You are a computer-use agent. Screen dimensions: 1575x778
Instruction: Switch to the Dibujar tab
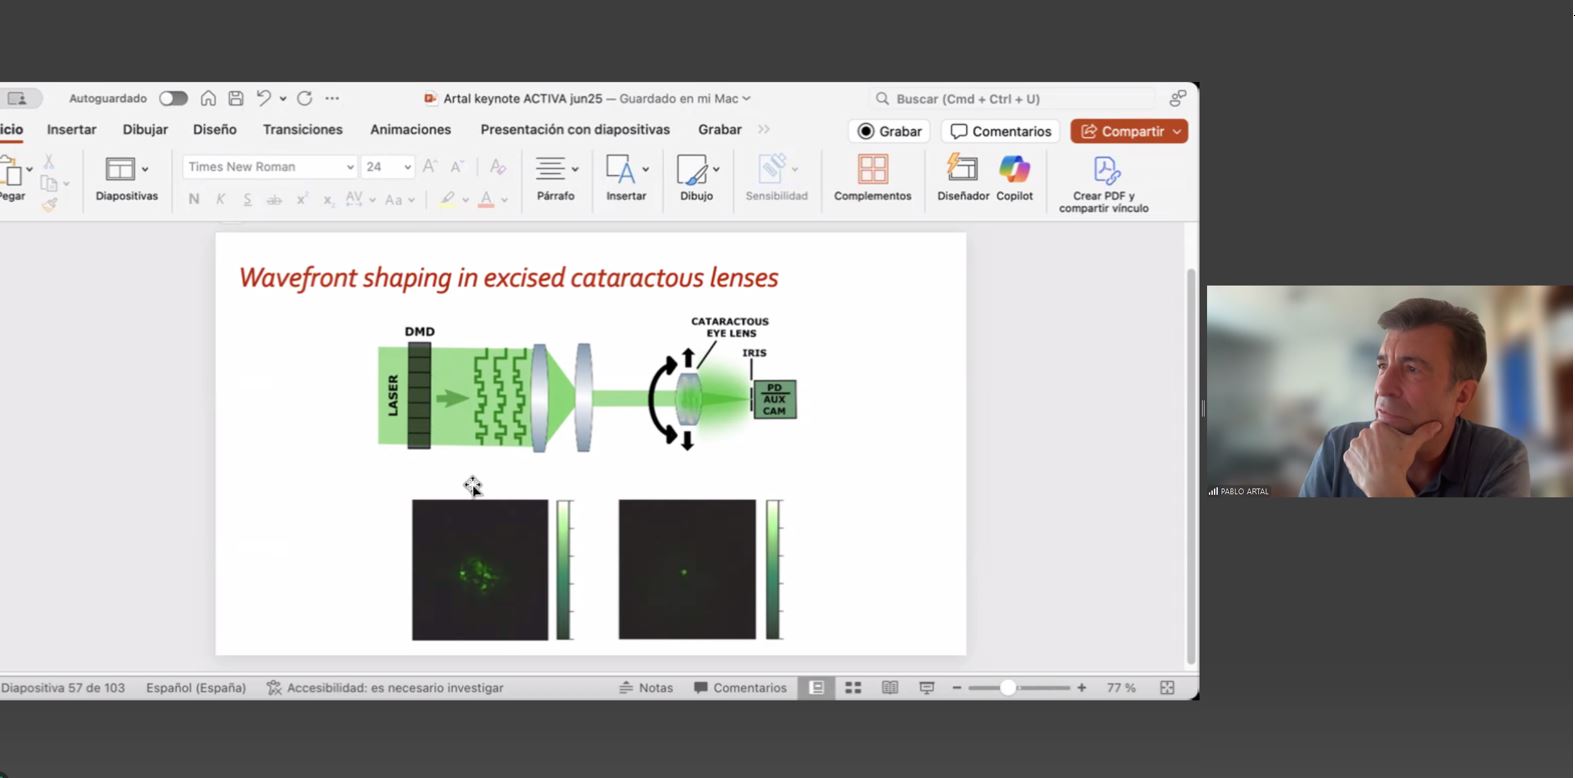click(145, 130)
